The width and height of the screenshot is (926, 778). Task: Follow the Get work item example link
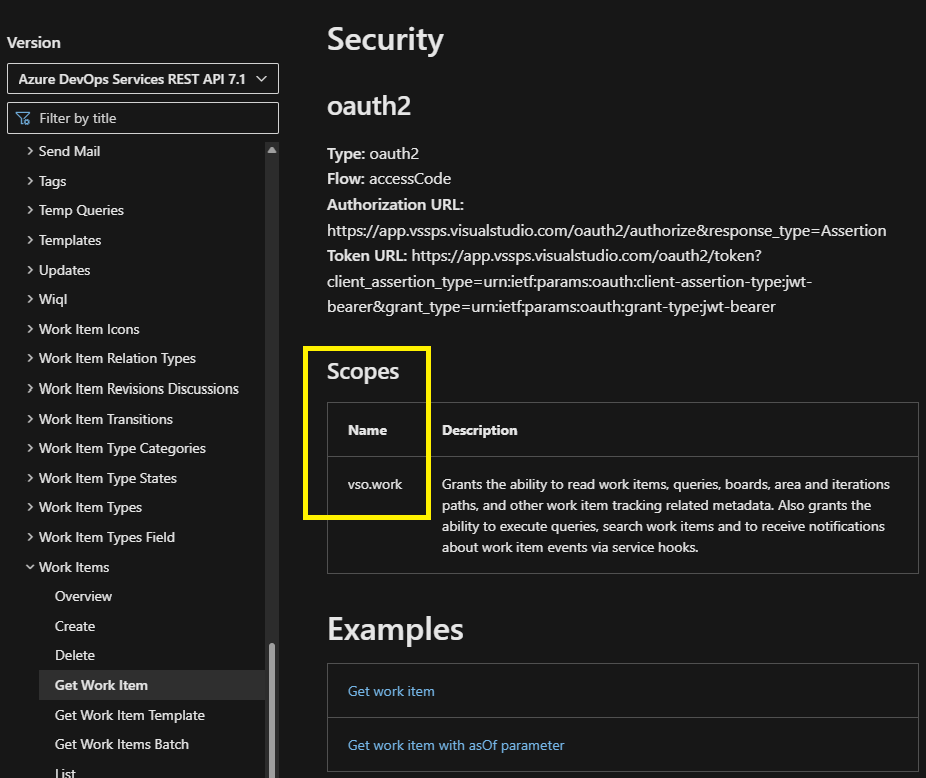click(x=391, y=691)
